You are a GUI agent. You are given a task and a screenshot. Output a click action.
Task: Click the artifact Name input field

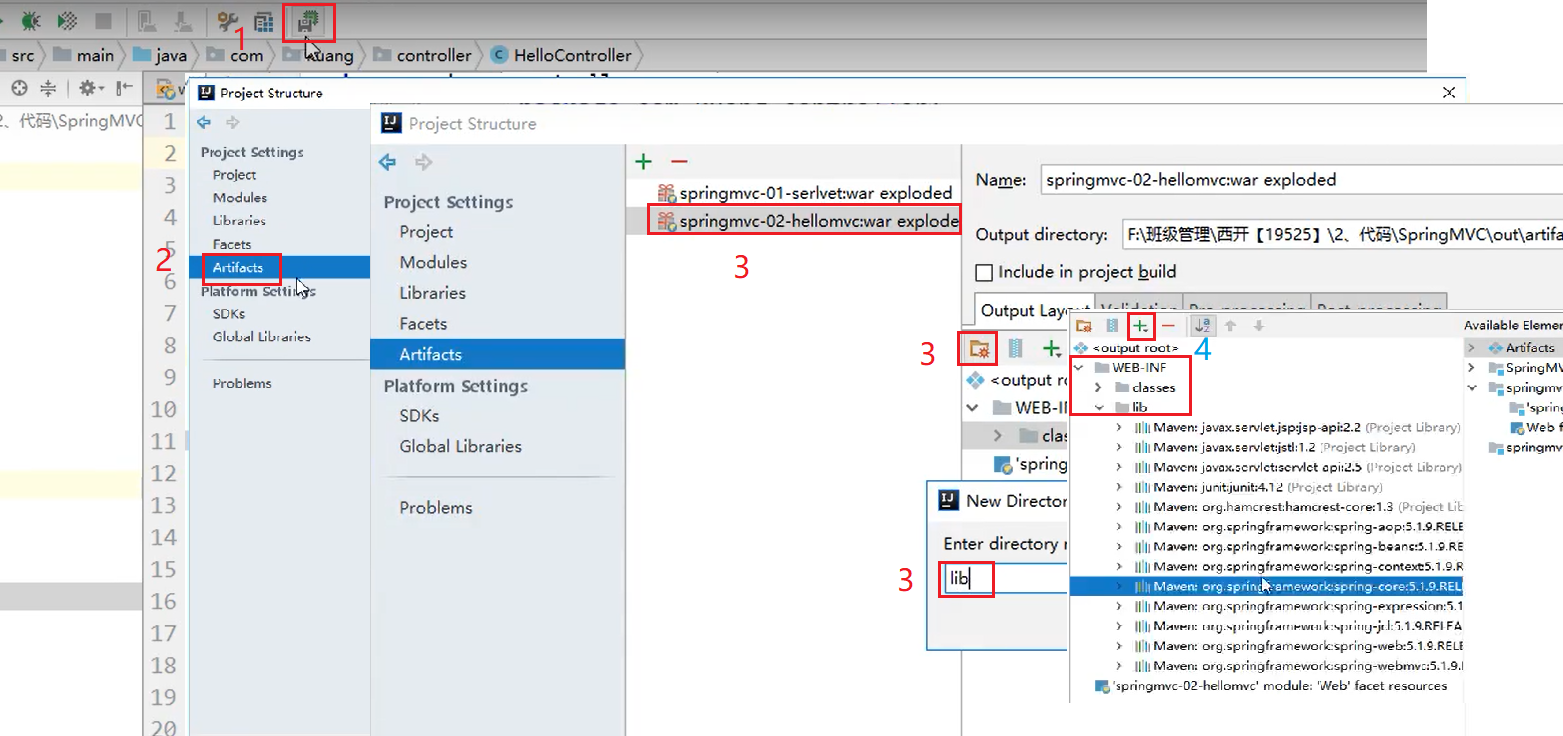pyautogui.click(x=1301, y=180)
